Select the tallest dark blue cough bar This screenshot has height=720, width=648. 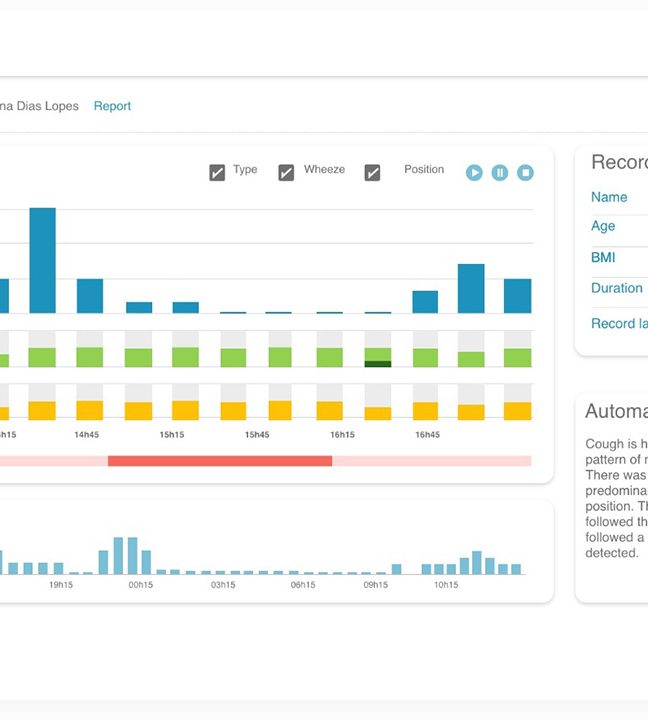43,260
